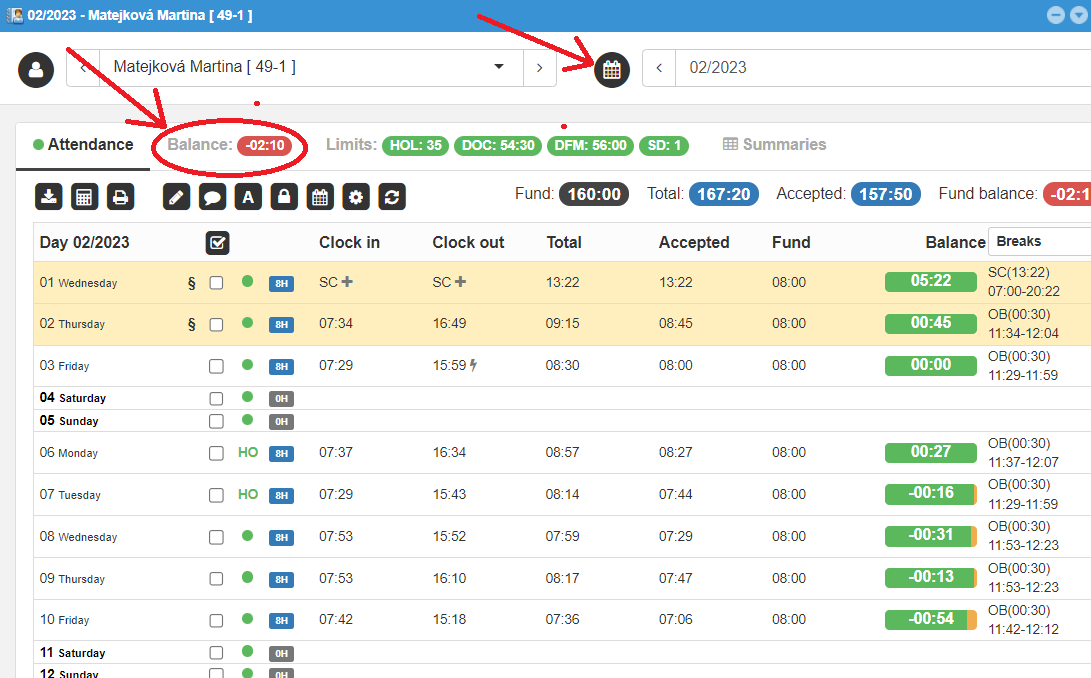This screenshot has height=678, width=1091.
Task: Click the HOL: 35 limit badge
Action: pyautogui.click(x=415, y=146)
